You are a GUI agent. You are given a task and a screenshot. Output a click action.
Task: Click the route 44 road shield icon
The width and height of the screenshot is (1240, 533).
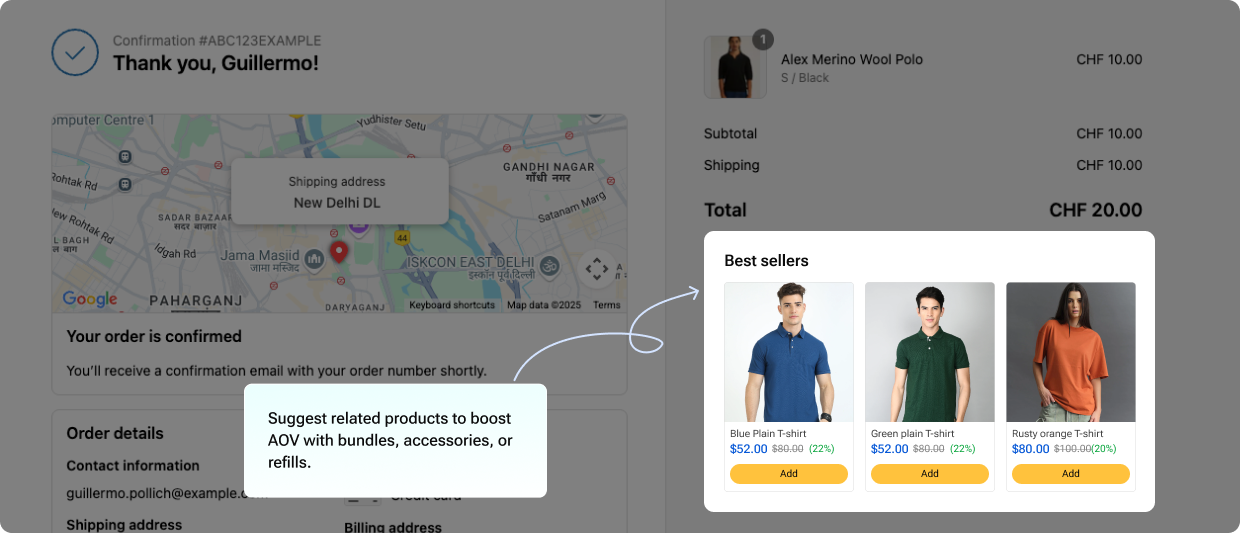point(401,238)
